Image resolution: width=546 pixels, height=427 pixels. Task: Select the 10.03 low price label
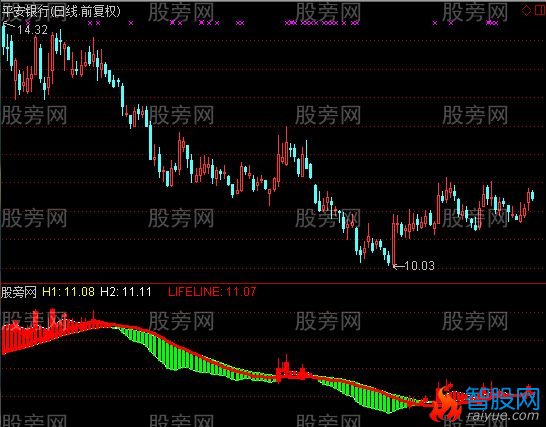pos(420,266)
